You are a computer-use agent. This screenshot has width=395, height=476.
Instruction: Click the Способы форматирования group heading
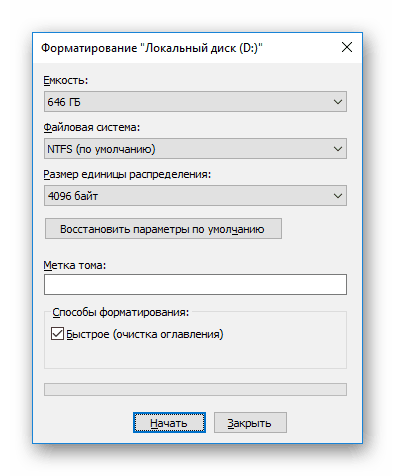(x=121, y=312)
